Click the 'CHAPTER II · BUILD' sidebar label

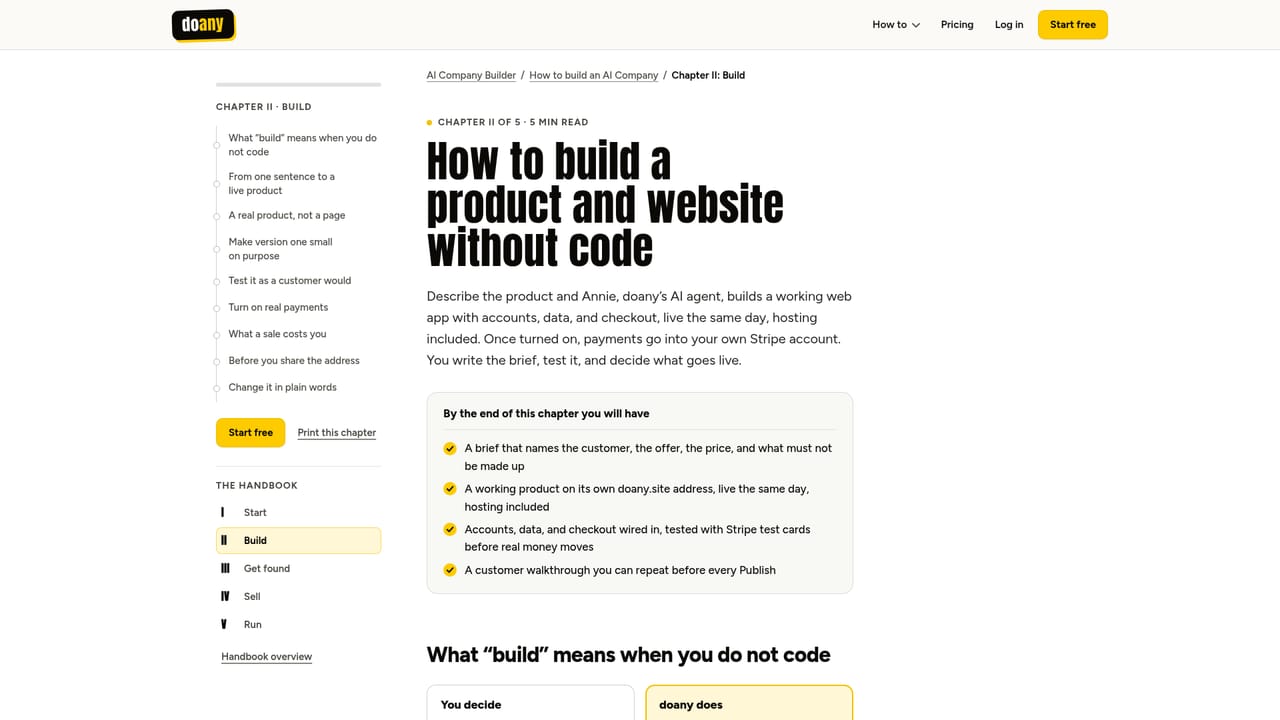coord(264,107)
